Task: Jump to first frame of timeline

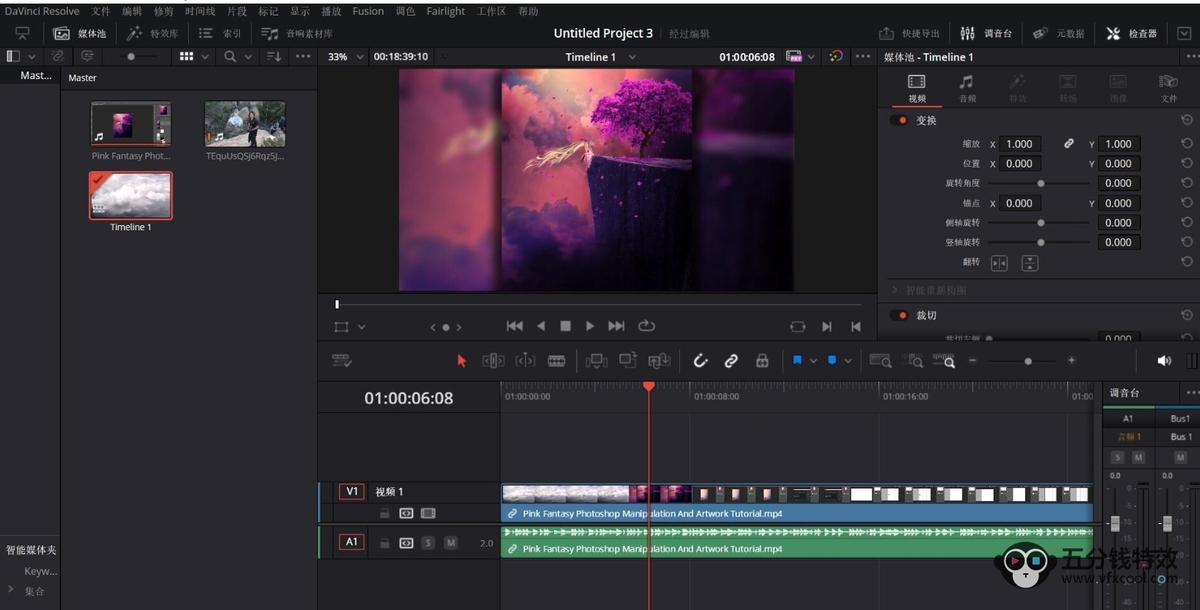Action: [x=515, y=326]
